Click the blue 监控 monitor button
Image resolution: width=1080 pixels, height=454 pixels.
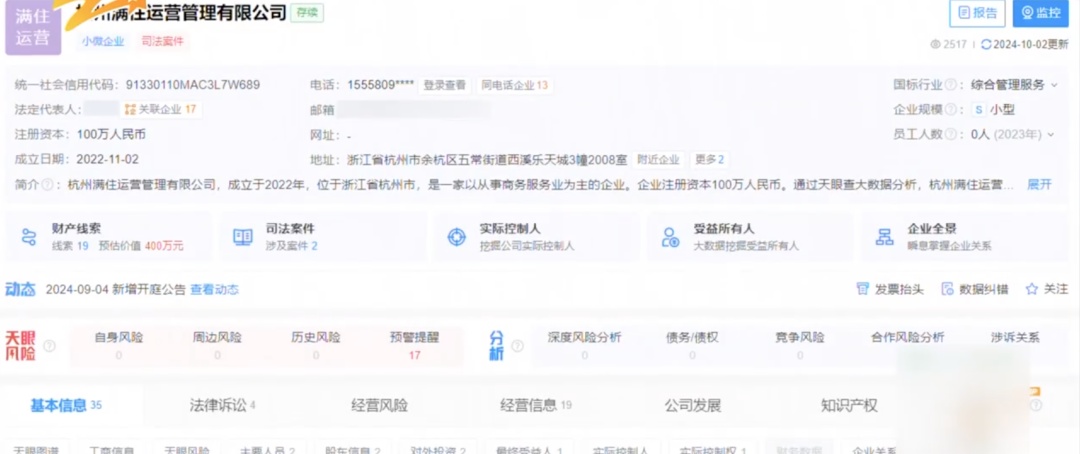(x=1040, y=13)
